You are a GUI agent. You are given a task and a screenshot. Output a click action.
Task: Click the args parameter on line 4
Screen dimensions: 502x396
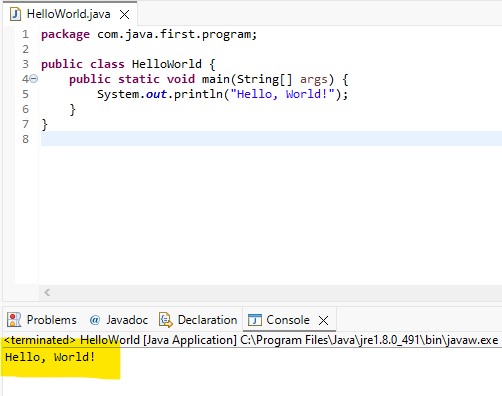tap(314, 80)
